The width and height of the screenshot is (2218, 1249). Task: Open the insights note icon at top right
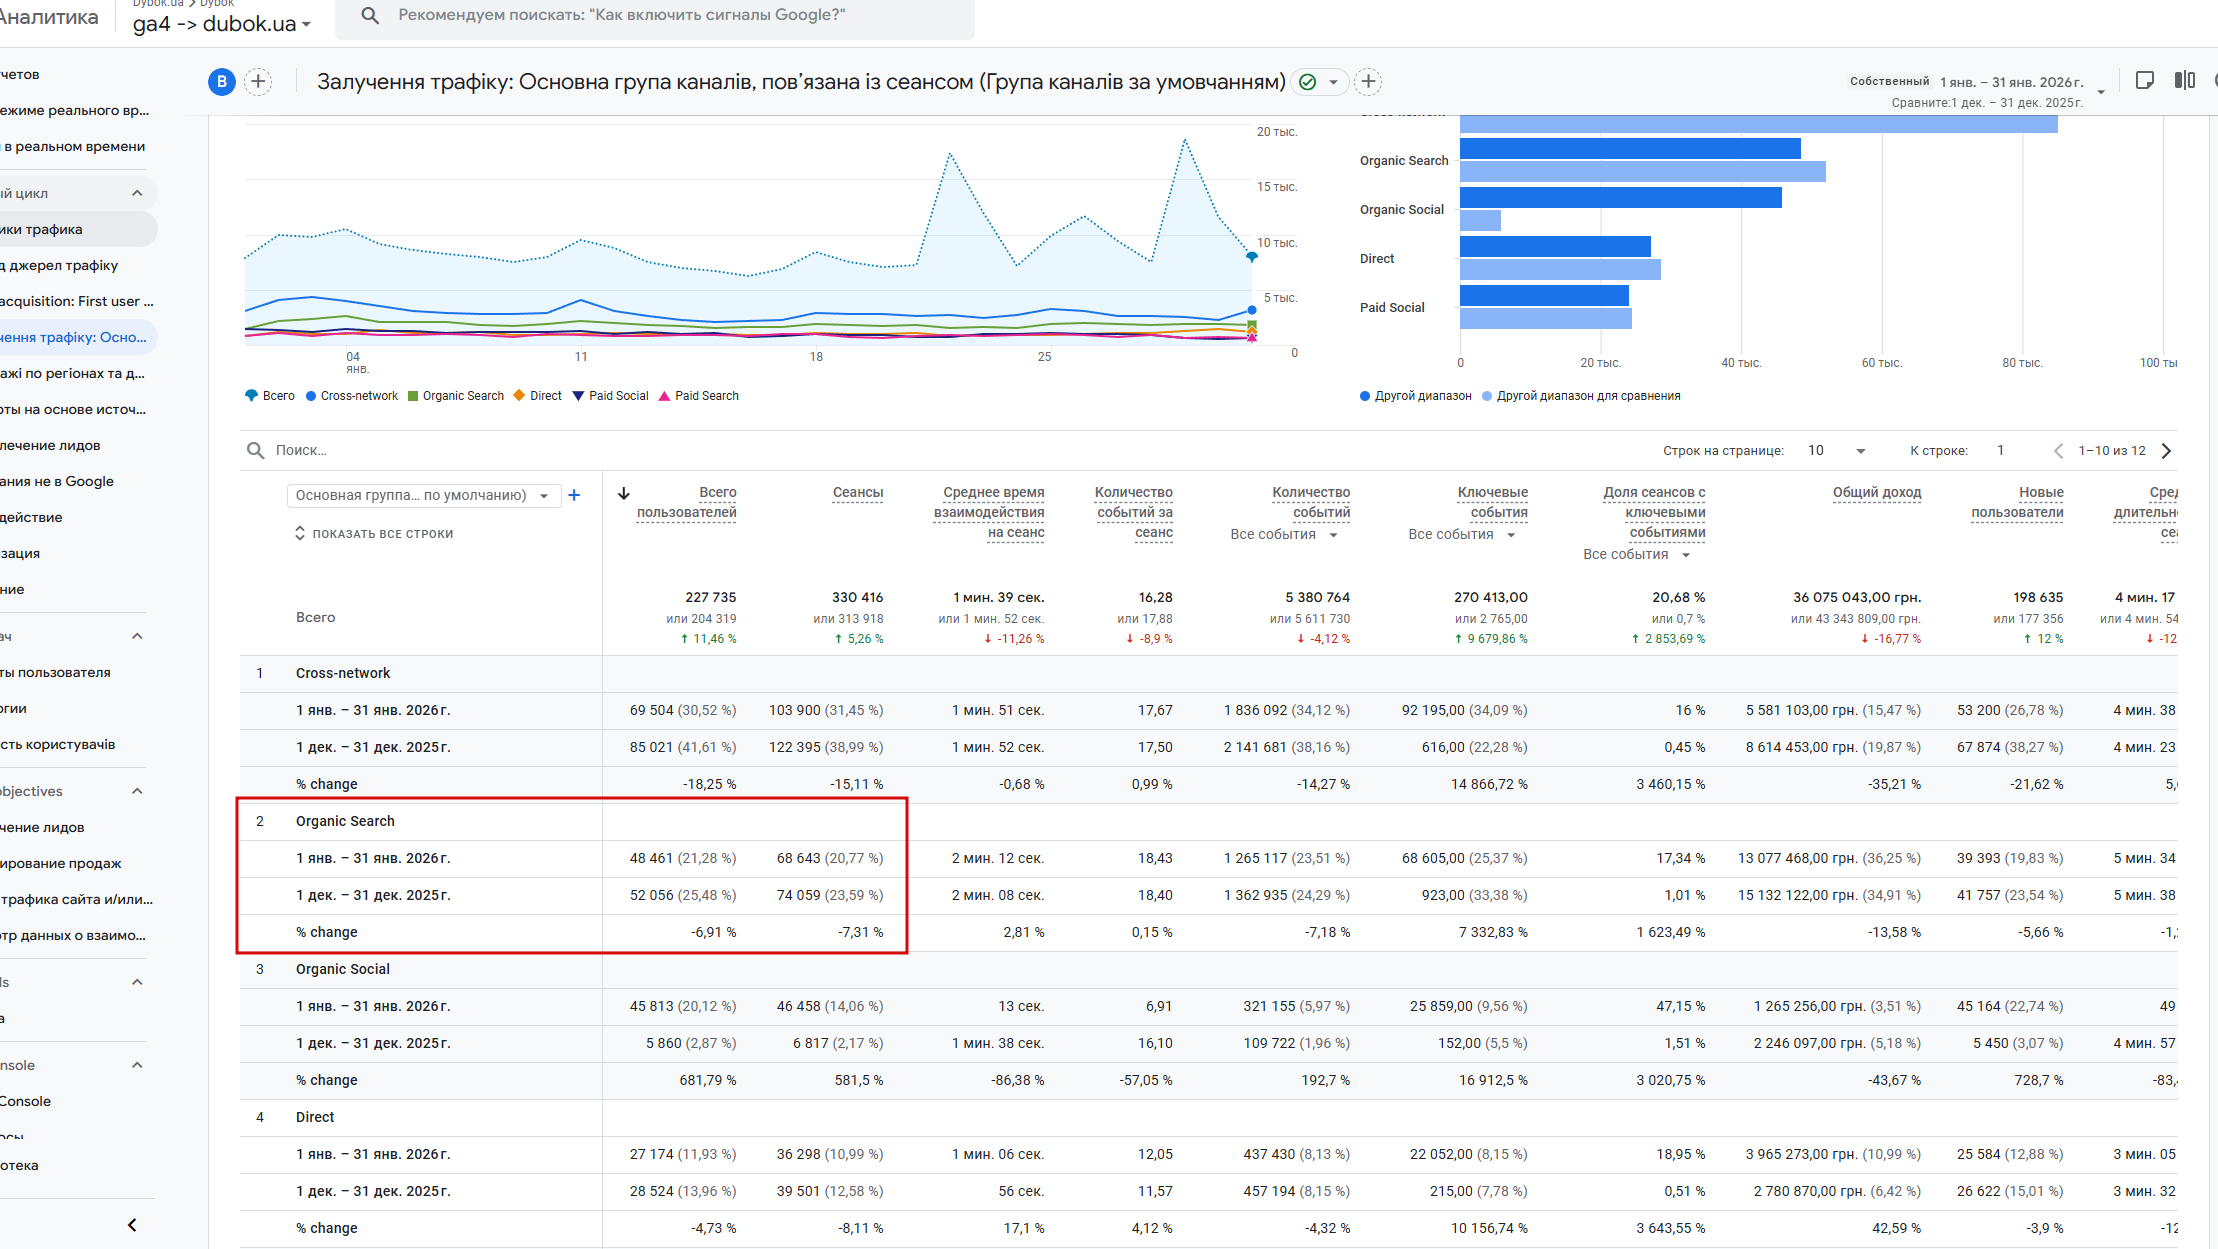tap(2144, 81)
